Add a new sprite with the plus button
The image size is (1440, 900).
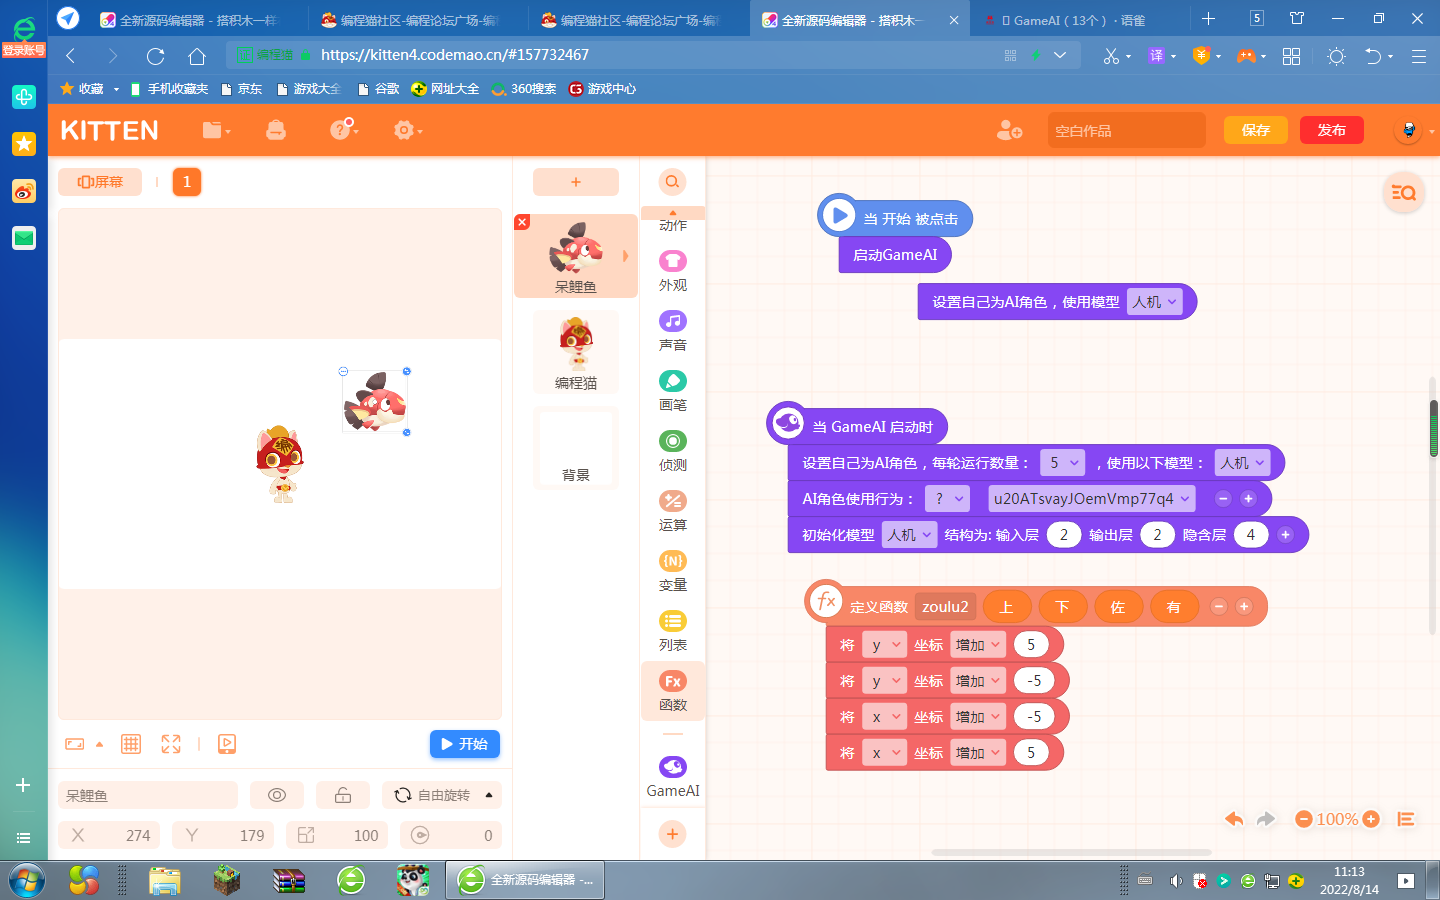576,182
